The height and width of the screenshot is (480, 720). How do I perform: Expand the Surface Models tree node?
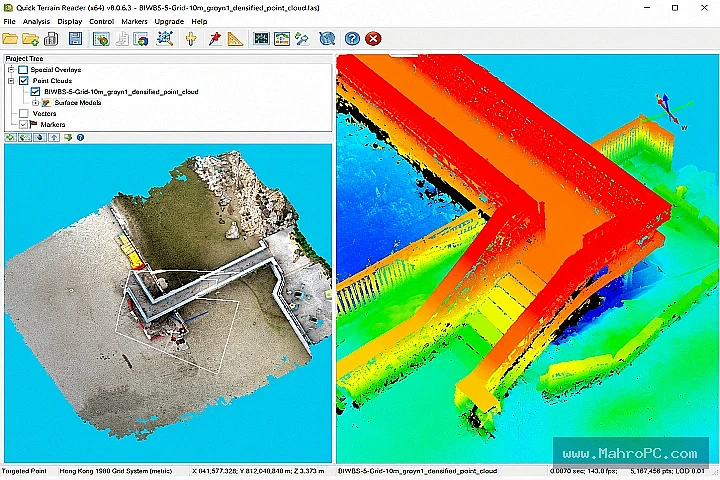coord(35,102)
